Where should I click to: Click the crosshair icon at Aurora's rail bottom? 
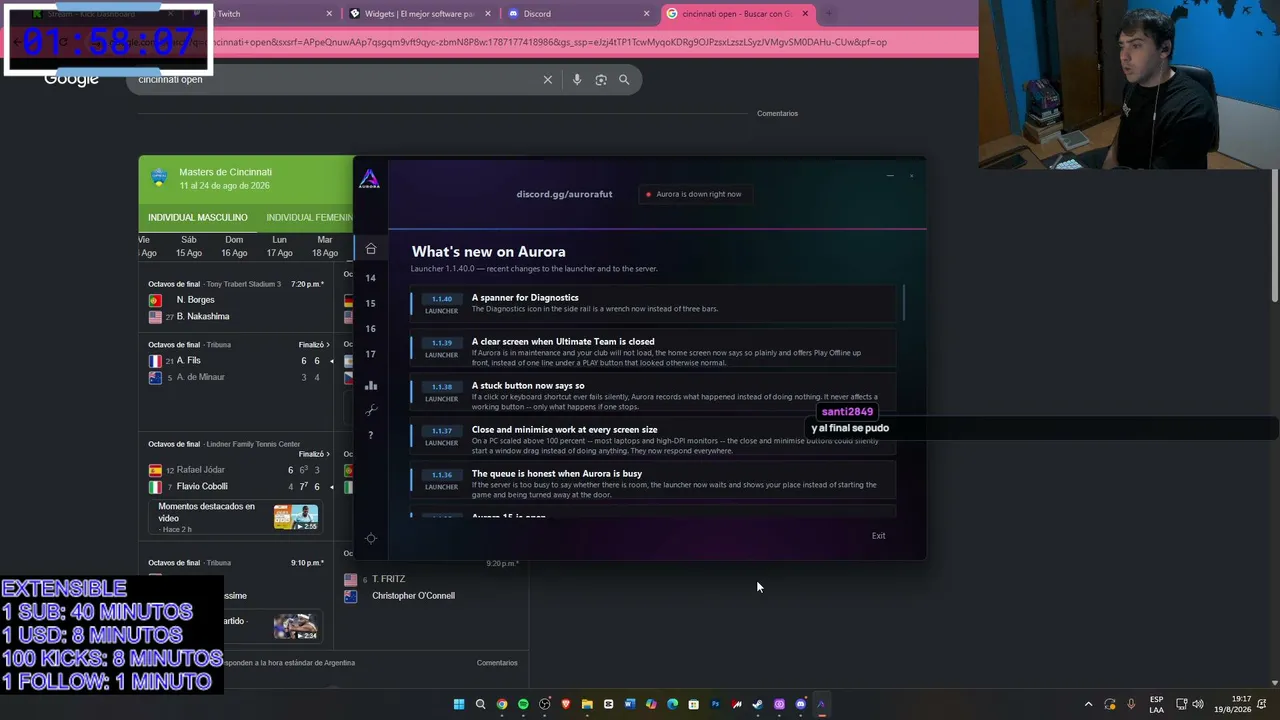tap(371, 538)
